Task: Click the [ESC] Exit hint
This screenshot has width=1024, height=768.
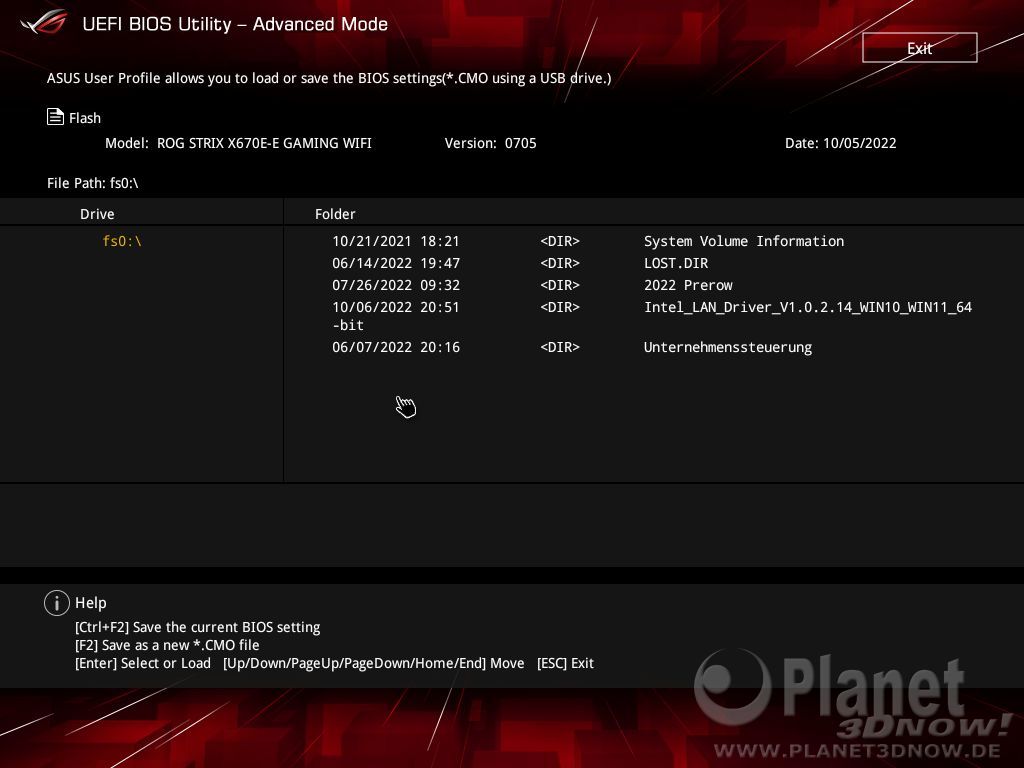Action: (566, 663)
